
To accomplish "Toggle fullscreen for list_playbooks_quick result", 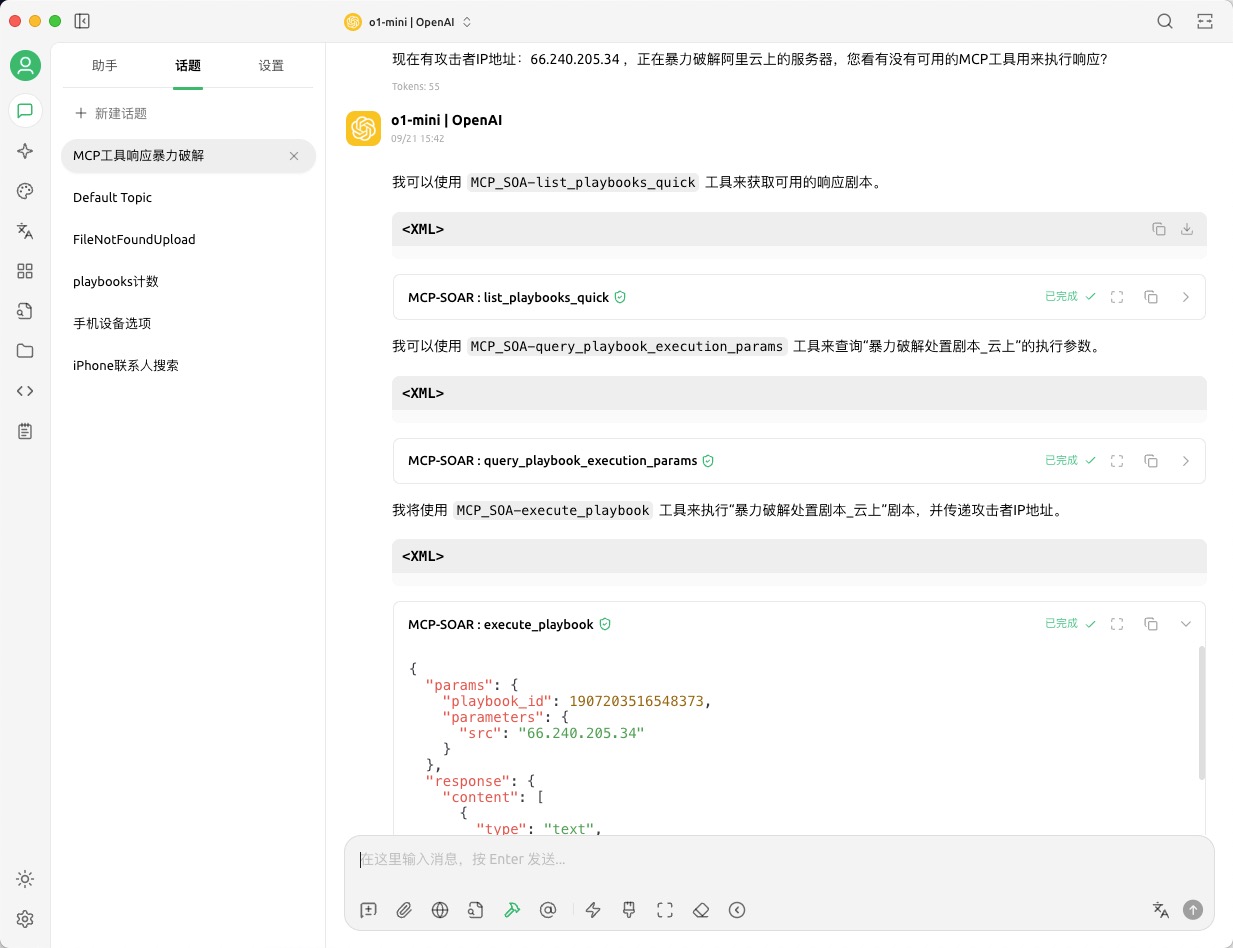I will 1118,297.
